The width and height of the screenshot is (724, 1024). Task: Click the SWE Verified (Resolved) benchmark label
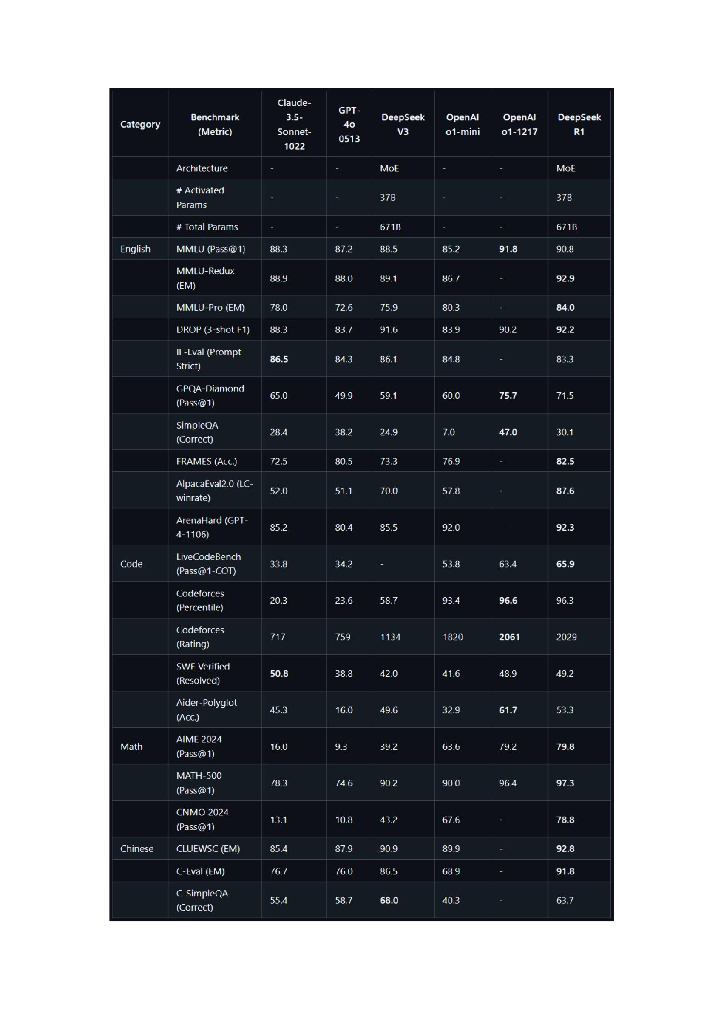[203, 673]
